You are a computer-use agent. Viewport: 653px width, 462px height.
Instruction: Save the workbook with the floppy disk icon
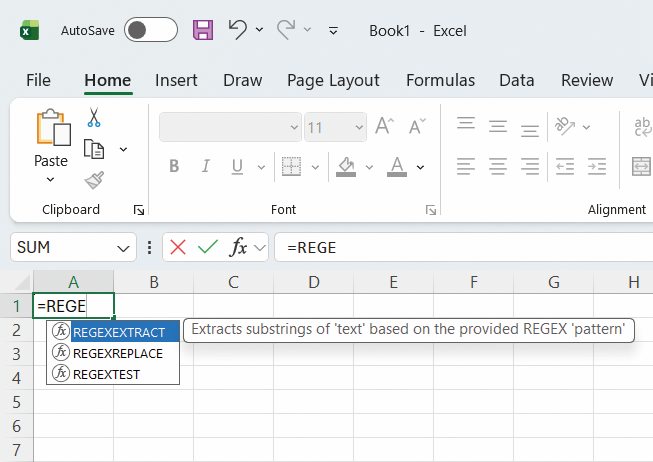pyautogui.click(x=203, y=30)
